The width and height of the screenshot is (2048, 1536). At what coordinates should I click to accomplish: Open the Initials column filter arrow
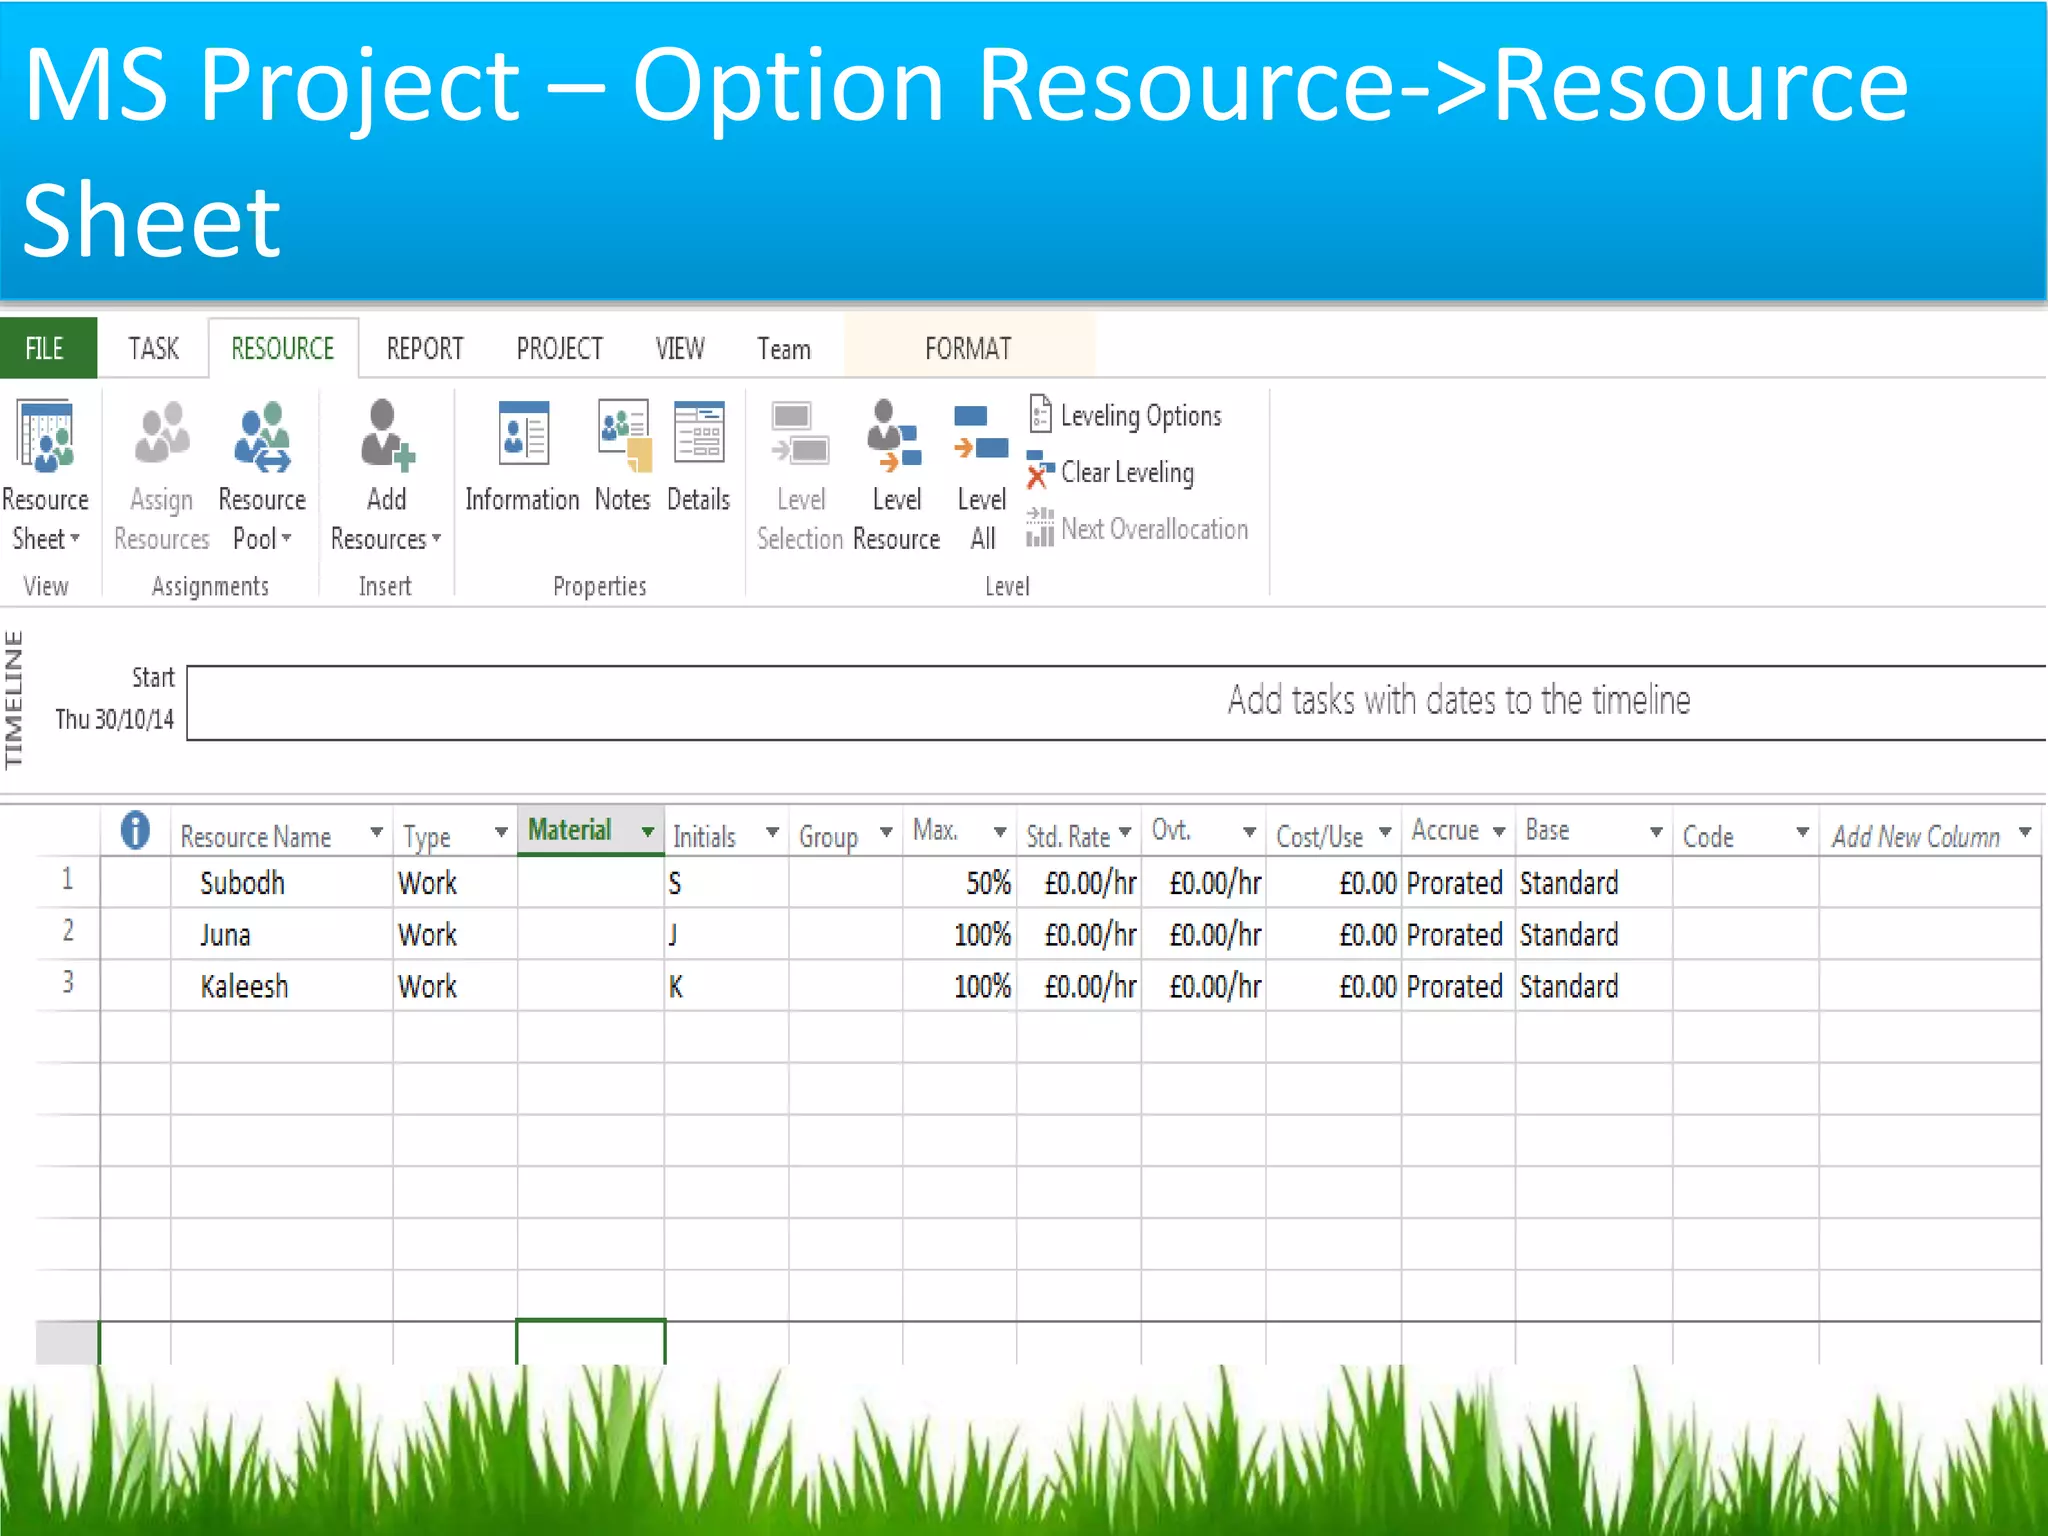(772, 832)
